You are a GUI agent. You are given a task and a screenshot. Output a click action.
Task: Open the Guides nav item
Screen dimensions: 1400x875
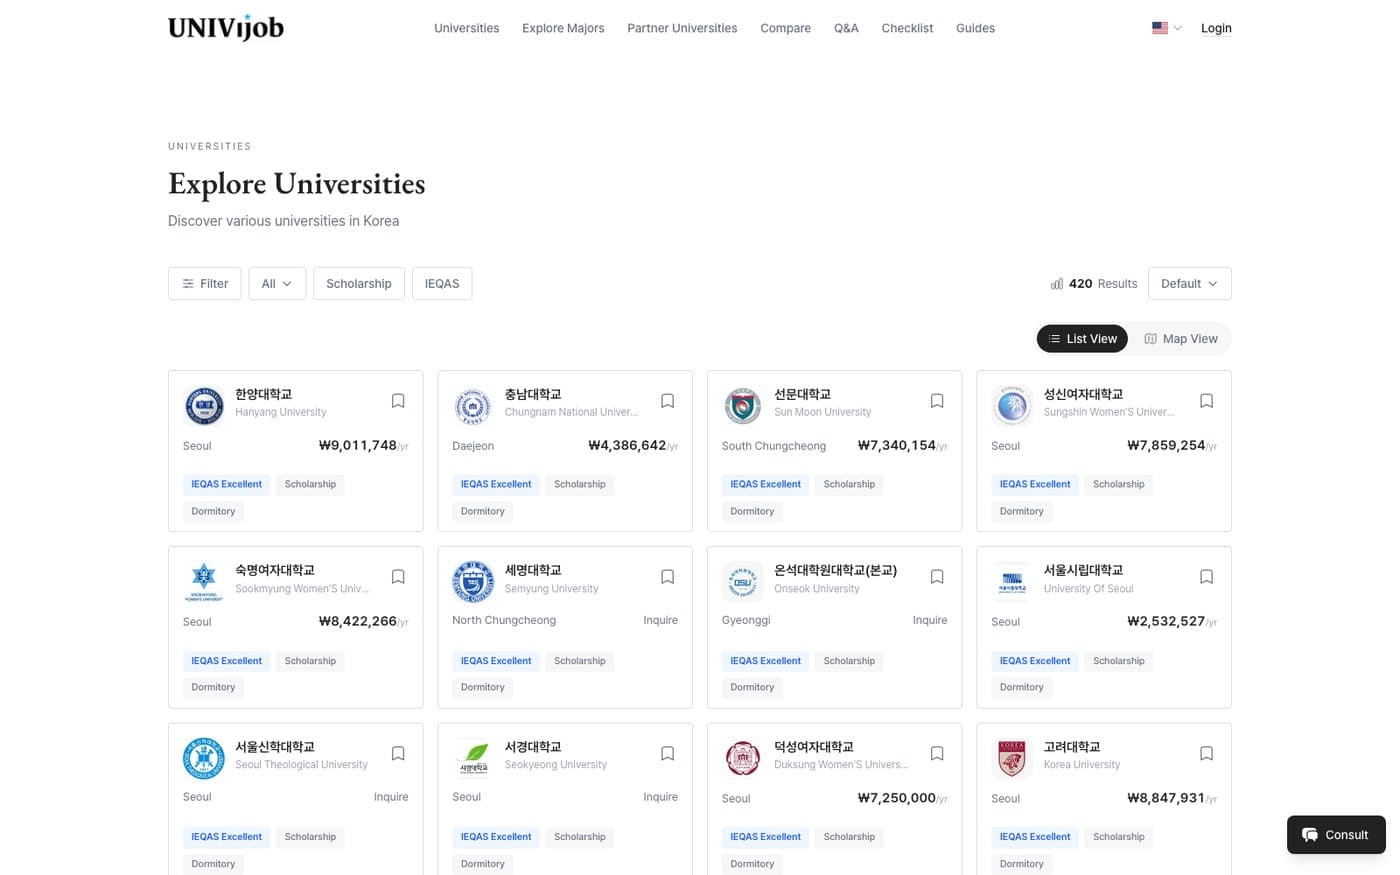coord(975,28)
